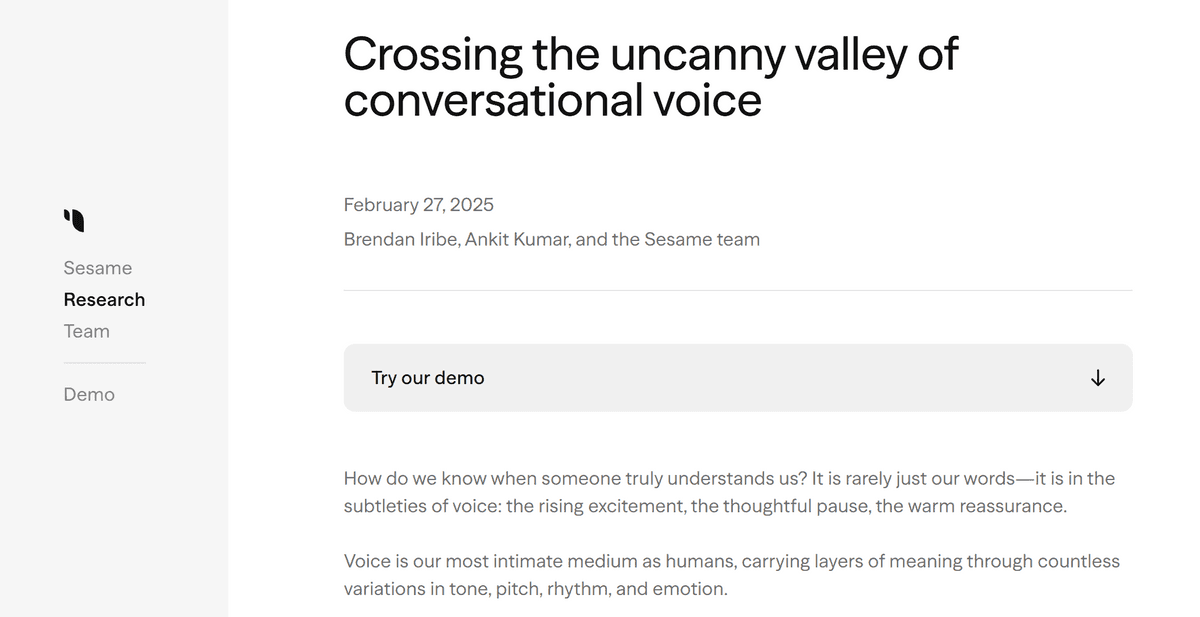Open the Demo link in sidebar
Screen dimensions: 1200x617
coord(89,395)
